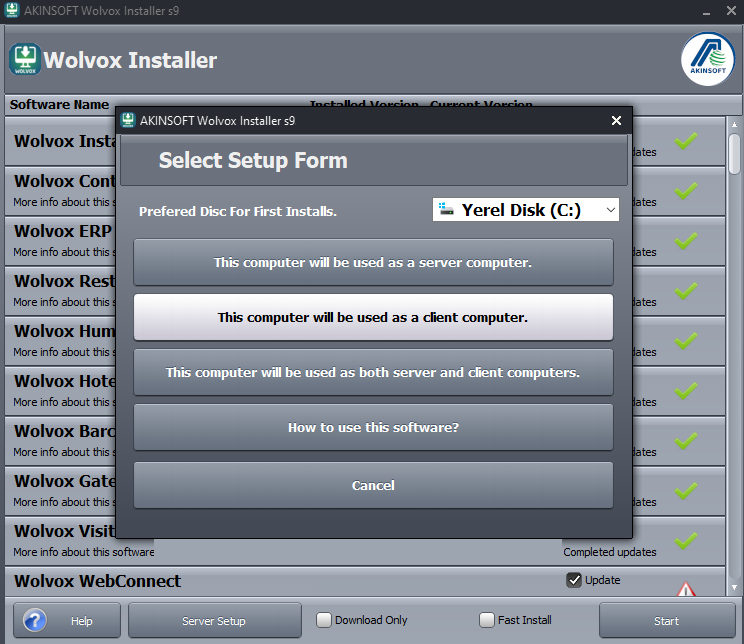Viewport: 744px width, 644px height.
Task: Open Help with the question mark button
Action: click(67, 620)
